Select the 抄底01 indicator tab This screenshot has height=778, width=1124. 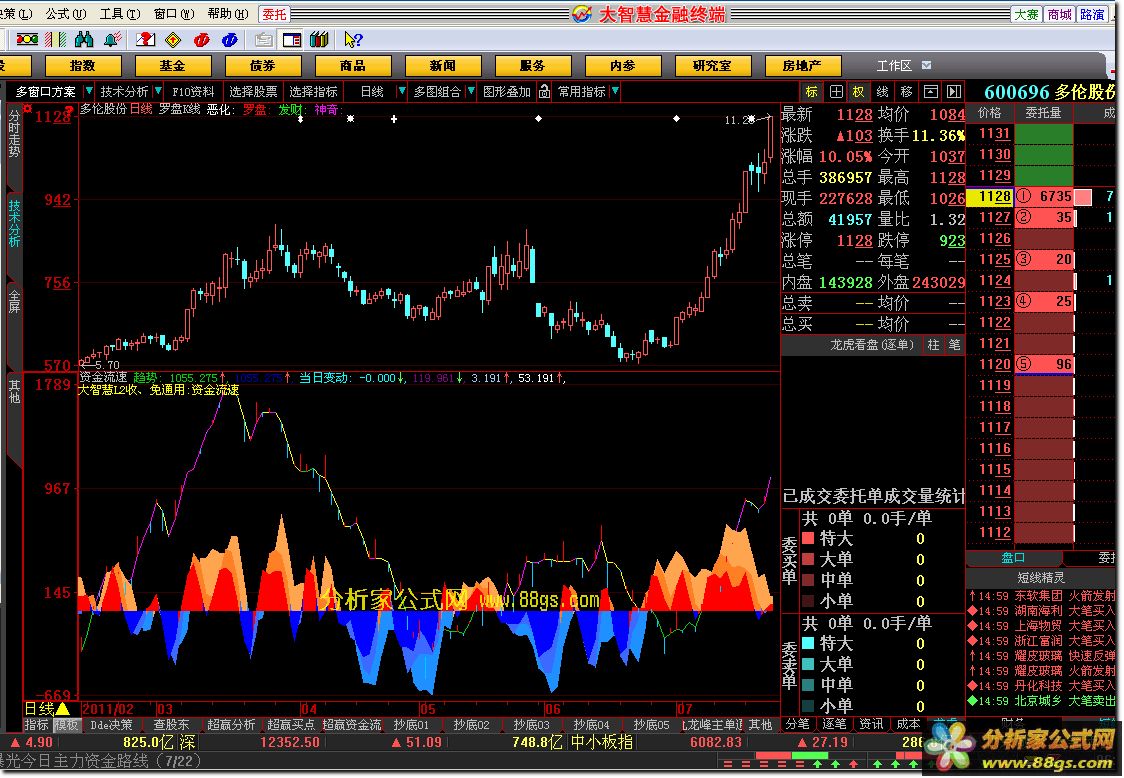click(411, 725)
